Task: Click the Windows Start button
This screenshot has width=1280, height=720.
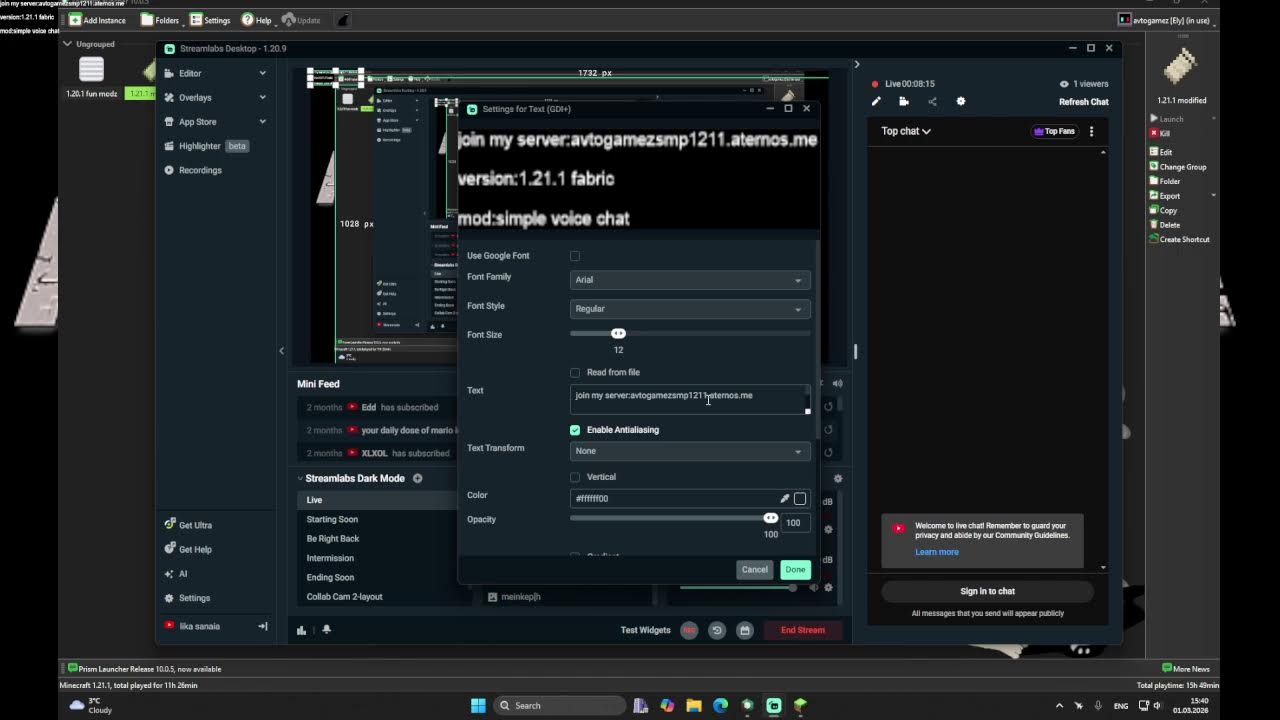Action: (478, 705)
